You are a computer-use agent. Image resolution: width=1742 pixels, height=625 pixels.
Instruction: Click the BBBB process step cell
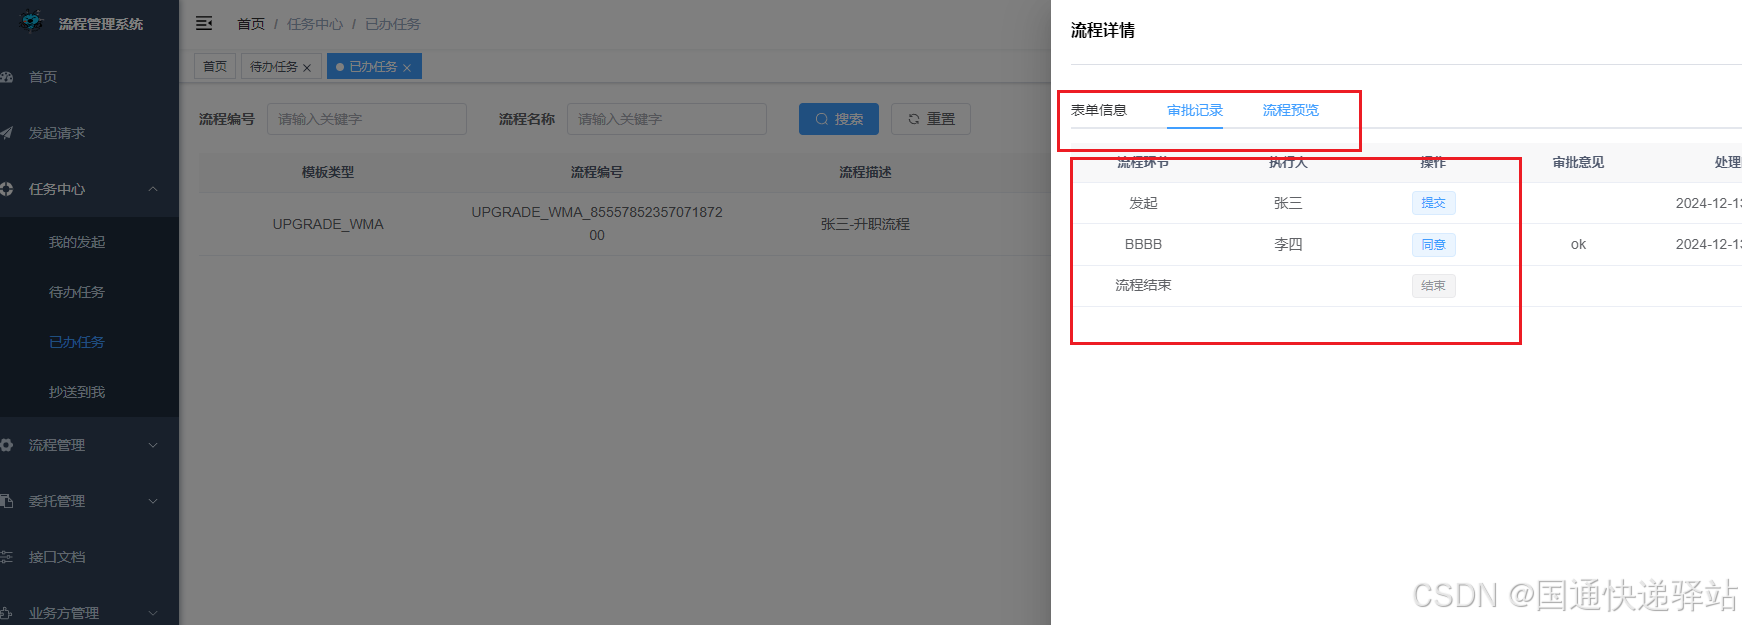pyautogui.click(x=1143, y=244)
